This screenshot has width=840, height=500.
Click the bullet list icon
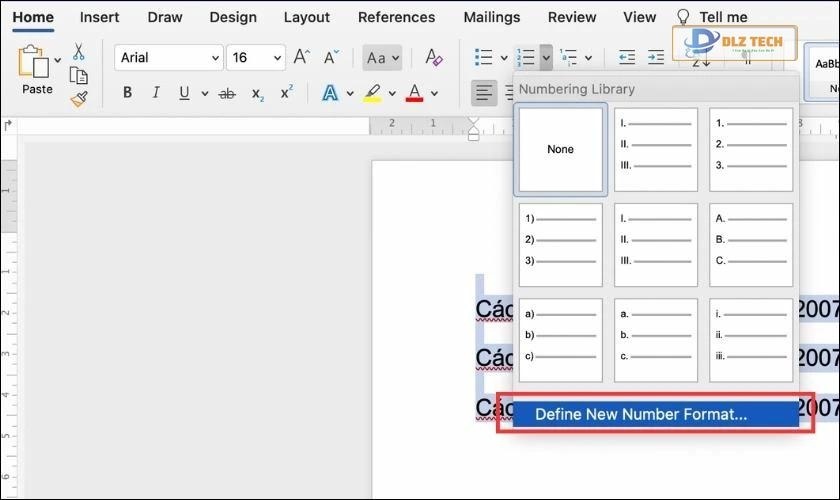483,58
